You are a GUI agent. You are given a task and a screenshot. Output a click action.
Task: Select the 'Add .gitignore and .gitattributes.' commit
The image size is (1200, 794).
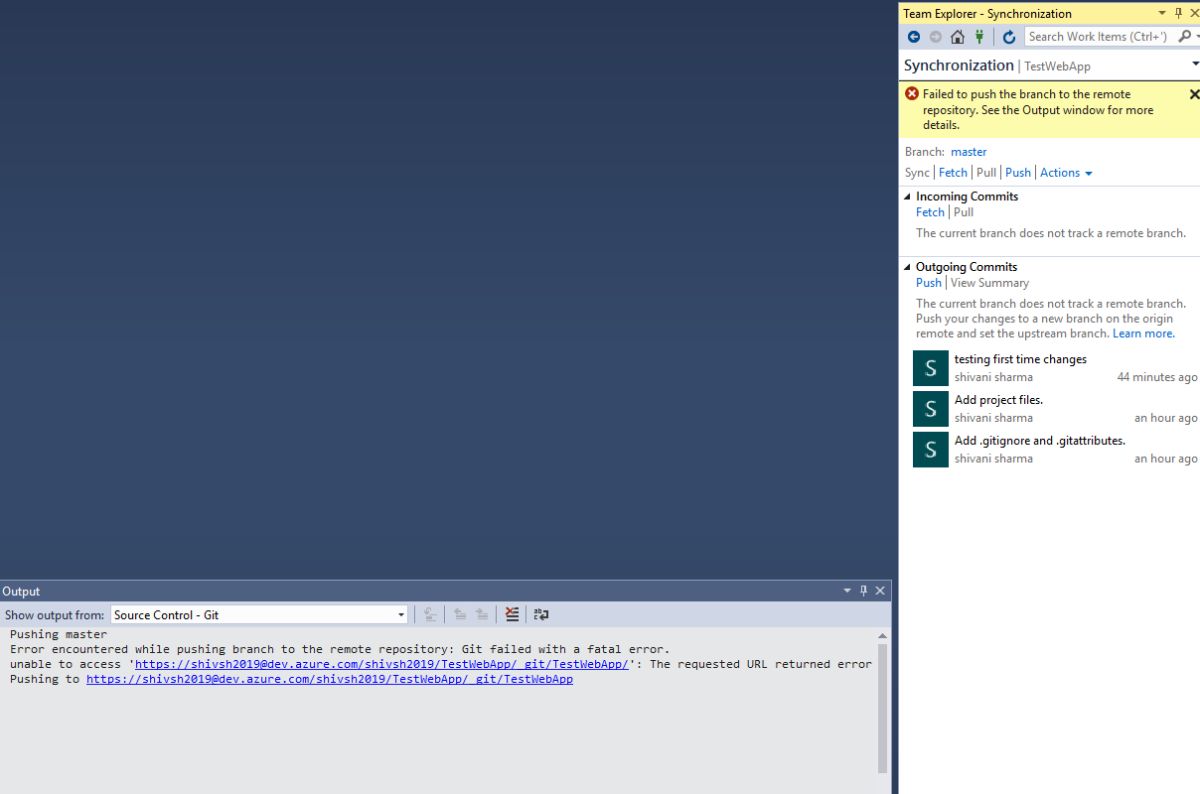pyautogui.click(x=1055, y=449)
